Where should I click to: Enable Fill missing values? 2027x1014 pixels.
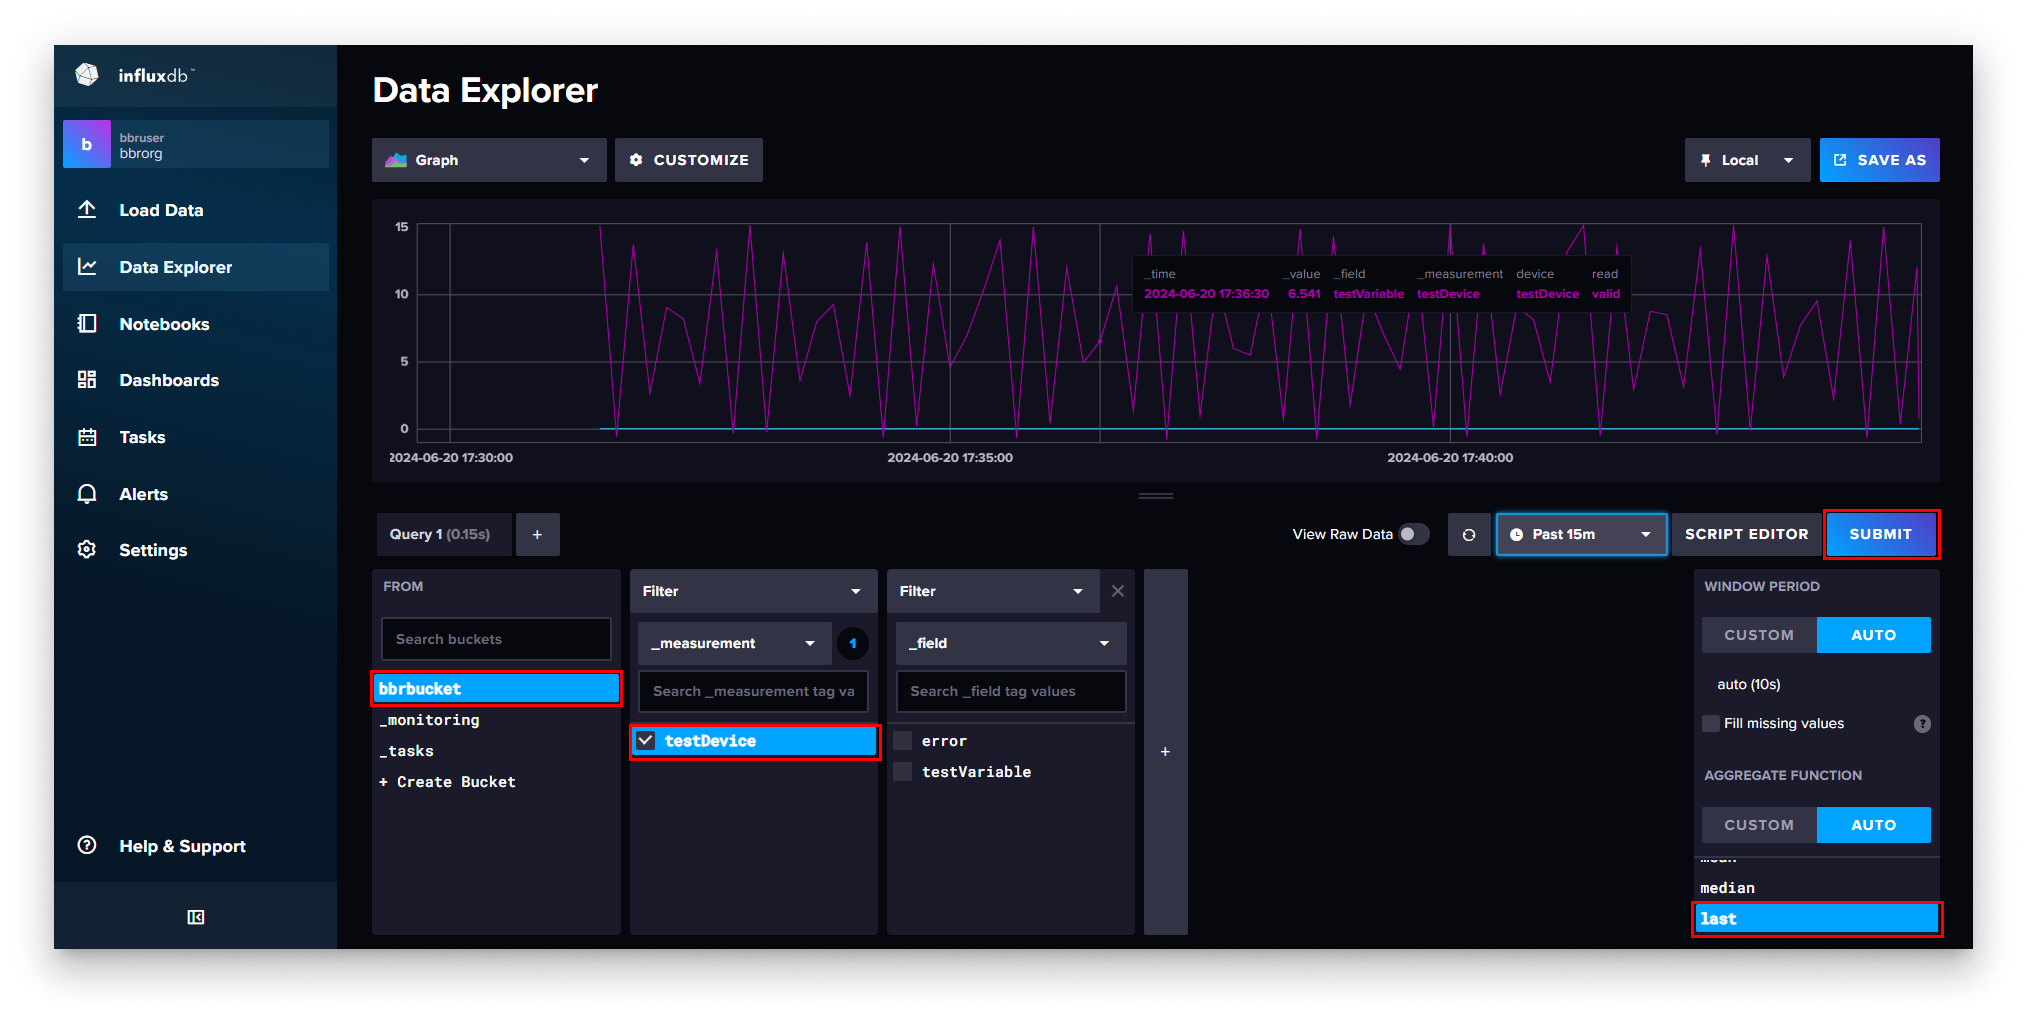(1710, 723)
